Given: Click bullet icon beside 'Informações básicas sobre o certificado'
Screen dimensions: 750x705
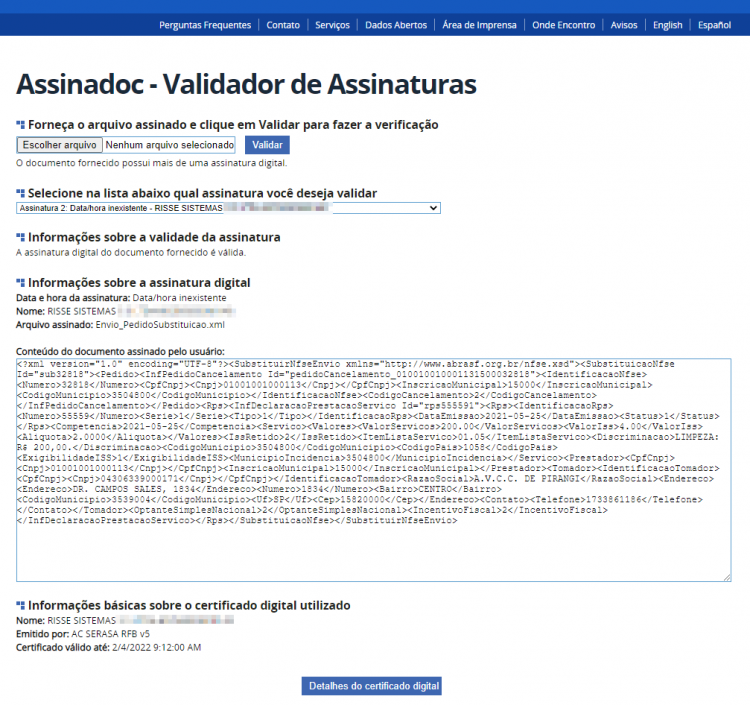Looking at the screenshot, I should pos(21,606).
